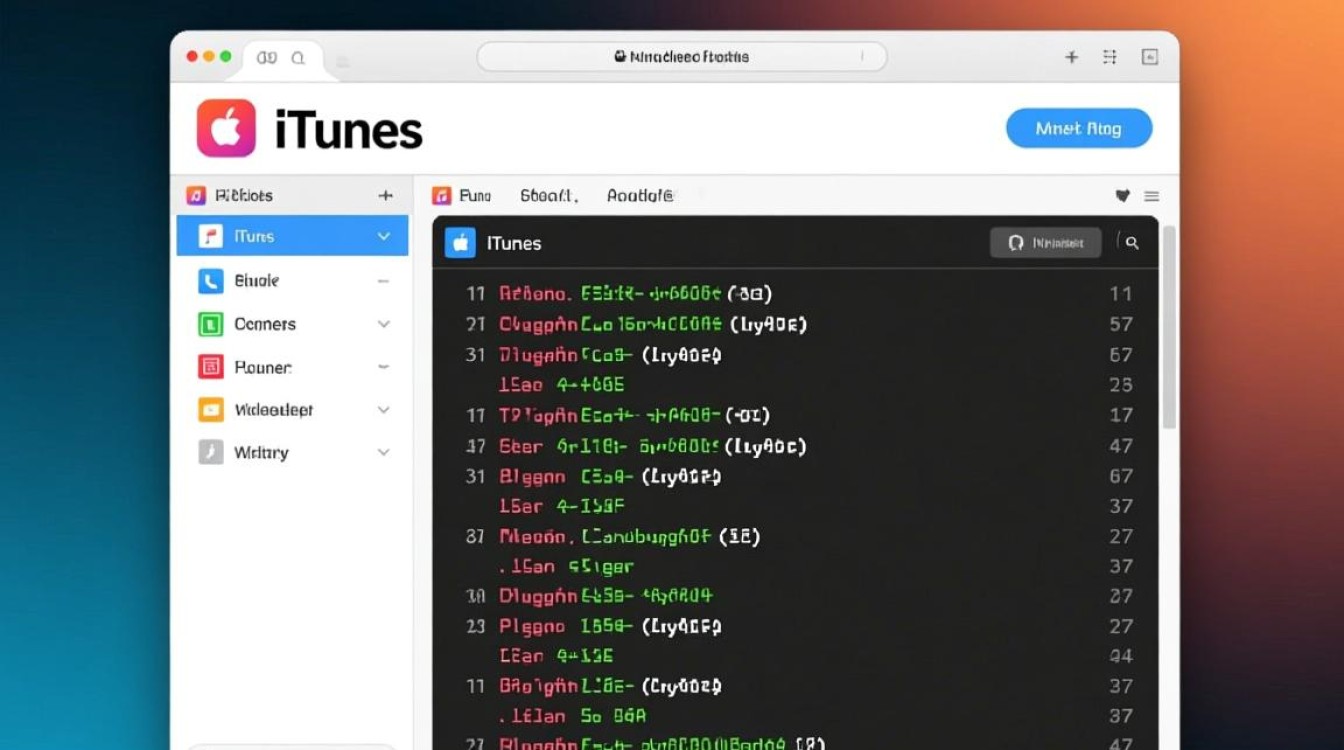Click the grid icon in the browser toolbar
This screenshot has height=750, width=1344.
pyautogui.click(x=1109, y=57)
